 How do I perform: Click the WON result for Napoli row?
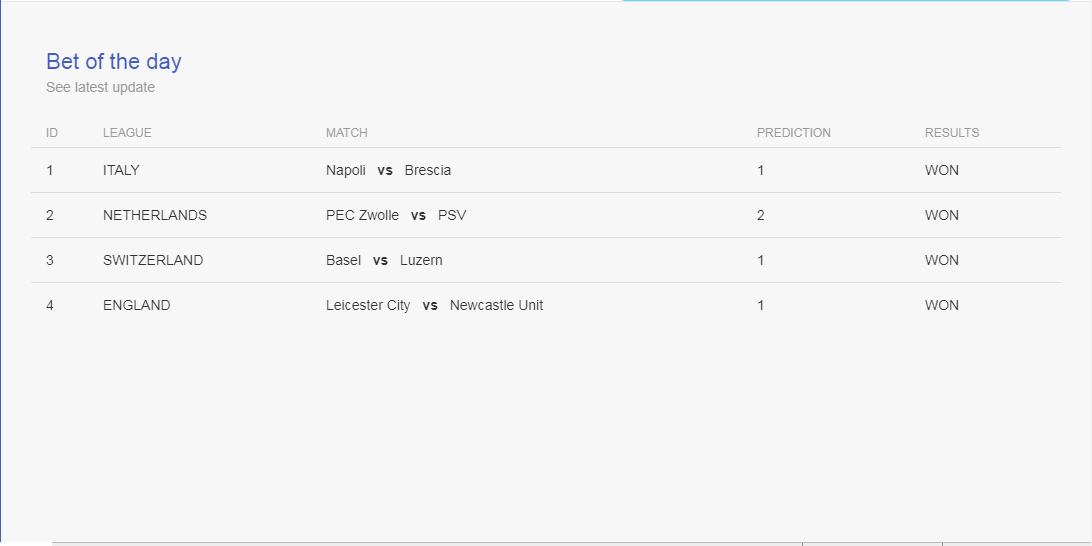942,170
